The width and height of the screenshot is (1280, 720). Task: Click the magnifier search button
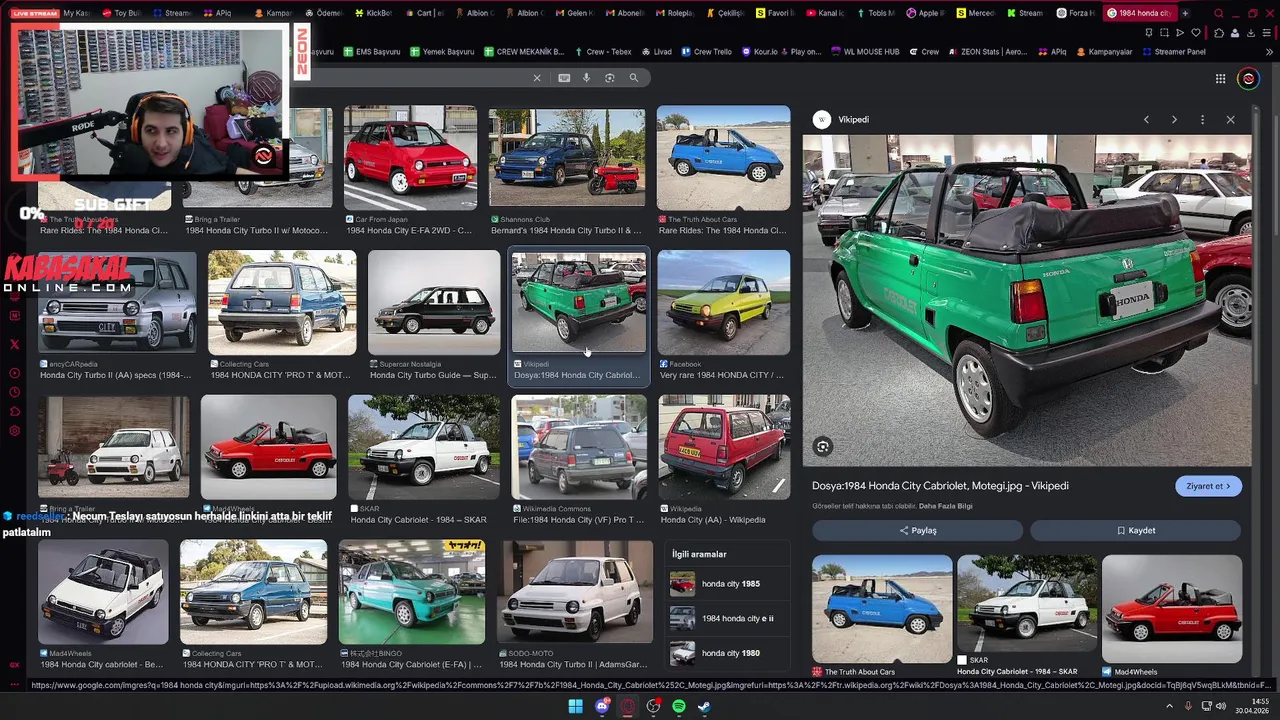633,78
